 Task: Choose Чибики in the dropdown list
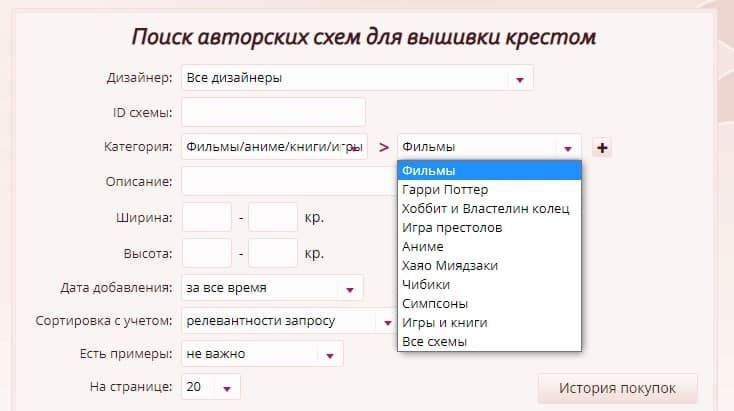click(x=425, y=284)
